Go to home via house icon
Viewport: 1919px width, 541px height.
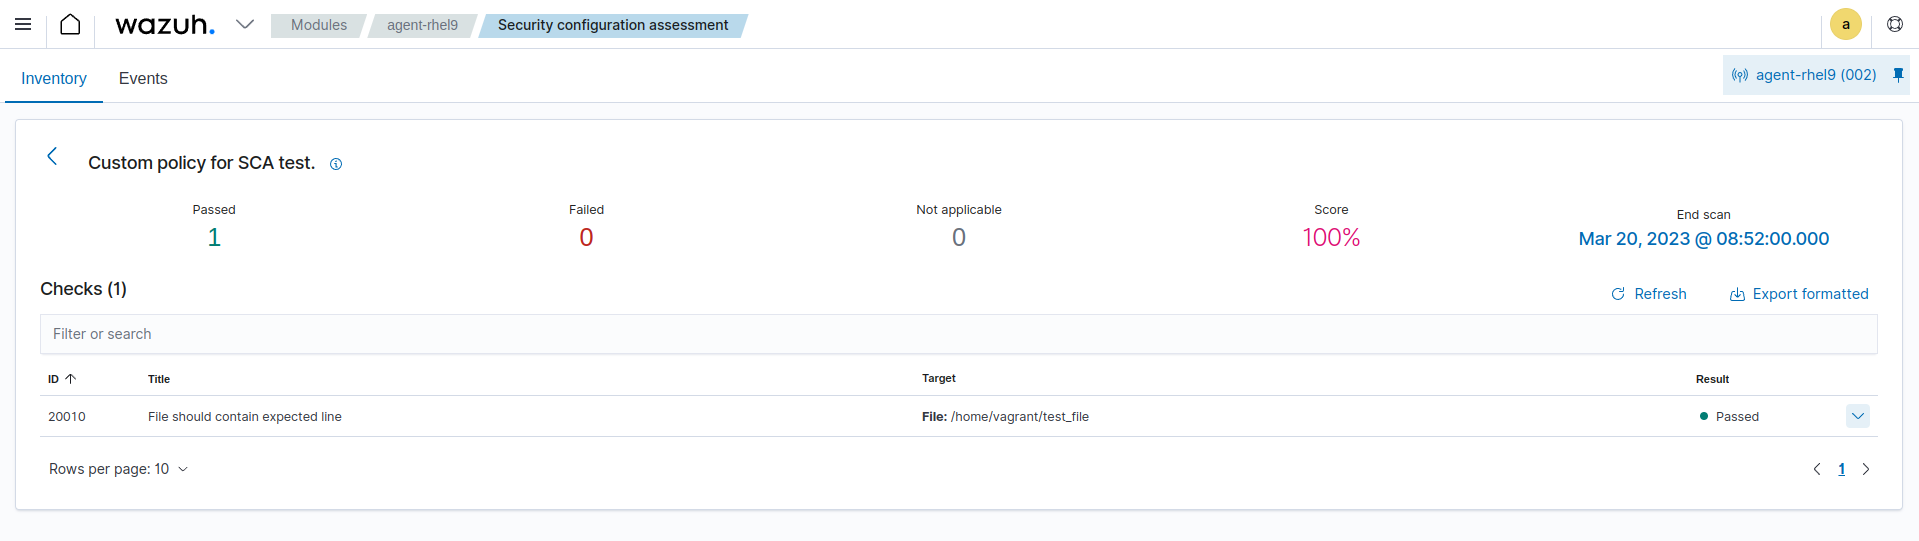pos(70,24)
